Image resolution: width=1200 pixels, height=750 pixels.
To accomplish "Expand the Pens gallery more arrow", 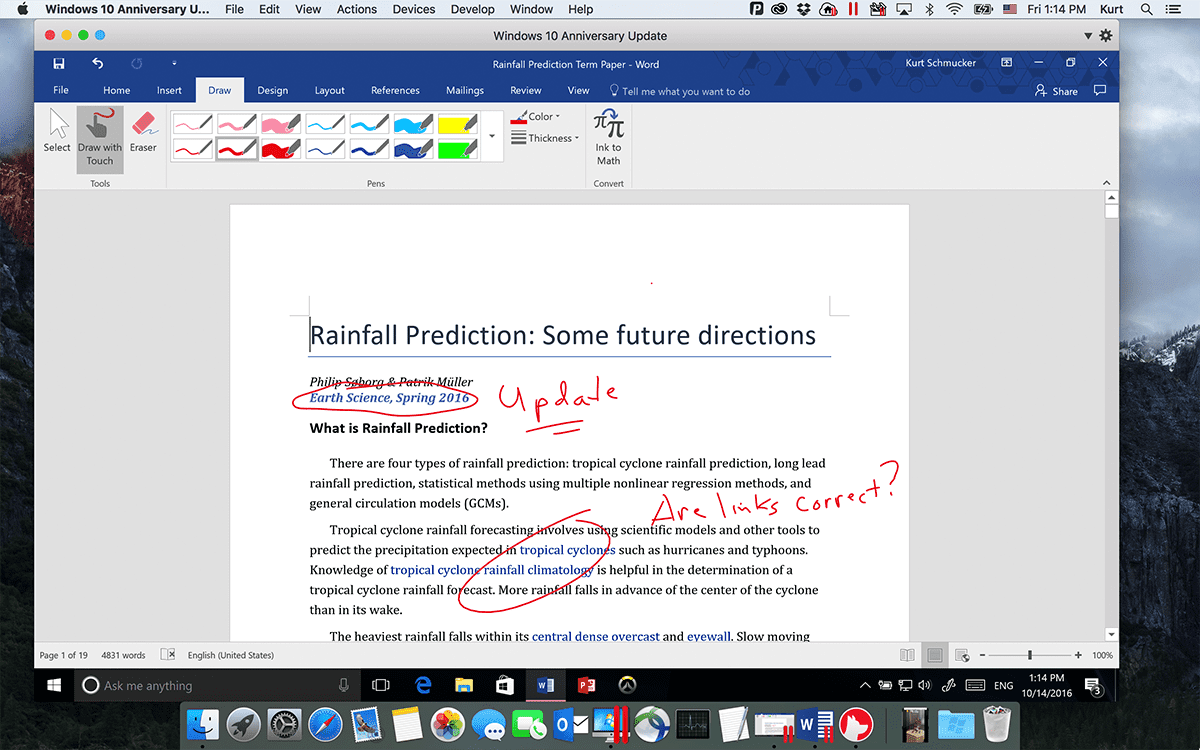I will click(492, 137).
